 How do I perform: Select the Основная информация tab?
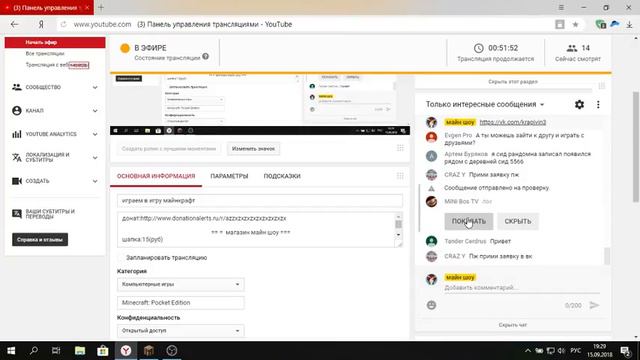(x=156, y=176)
